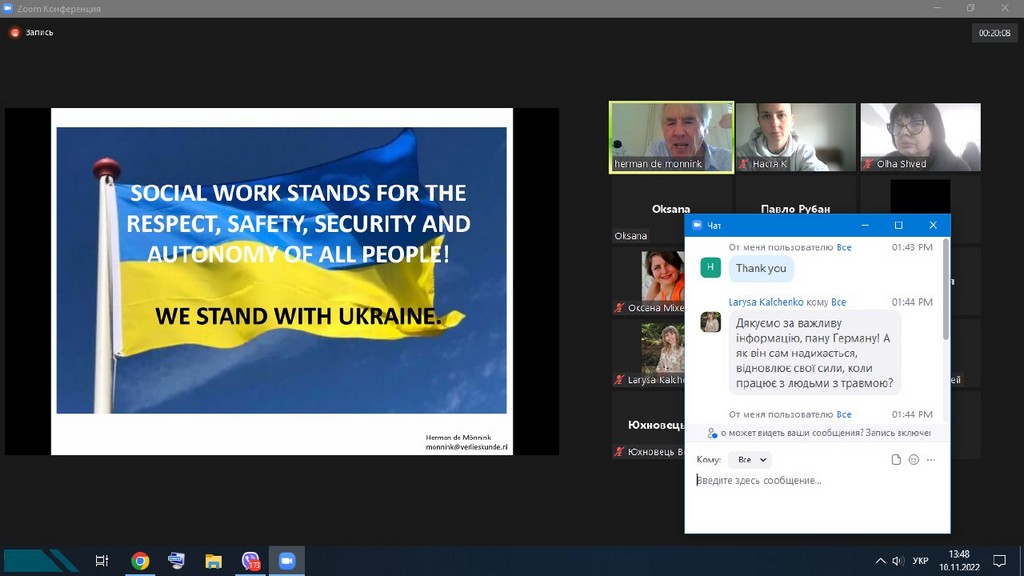Show hidden system tray icons

(x=880, y=561)
